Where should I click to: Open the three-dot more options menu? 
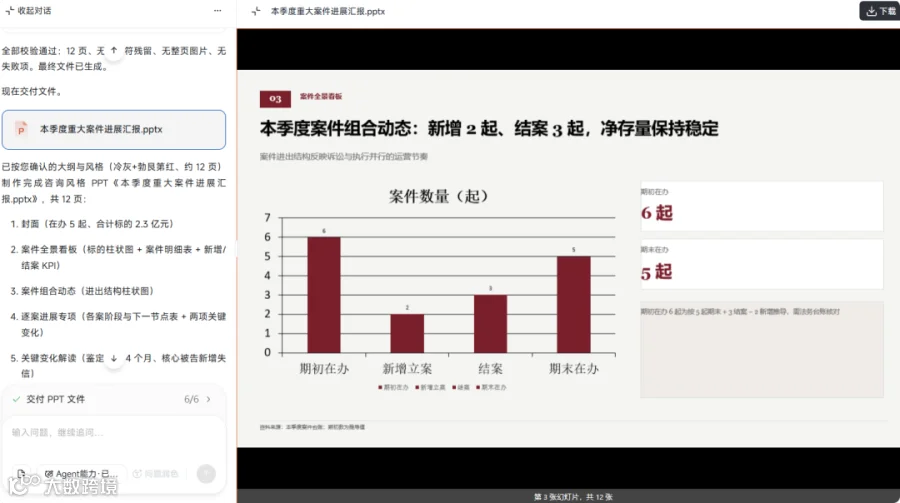(x=218, y=11)
